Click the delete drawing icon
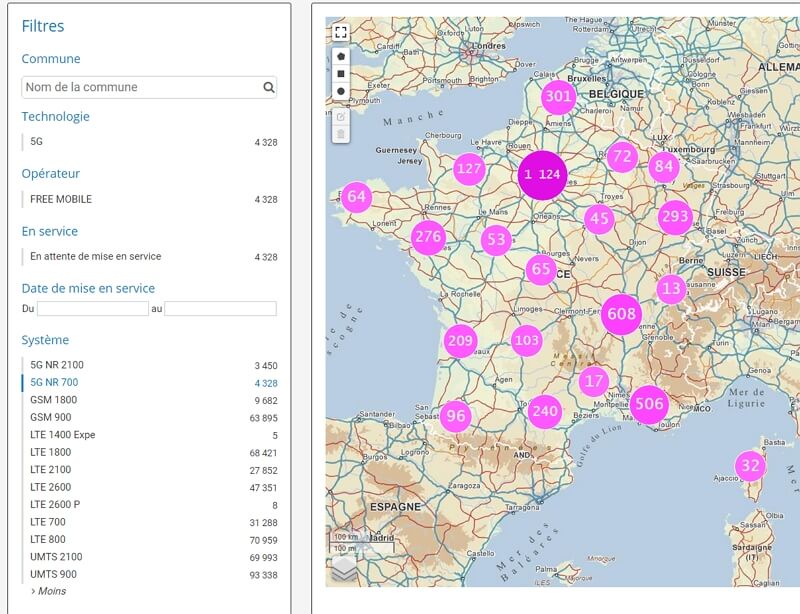The image size is (800, 614). (x=341, y=133)
